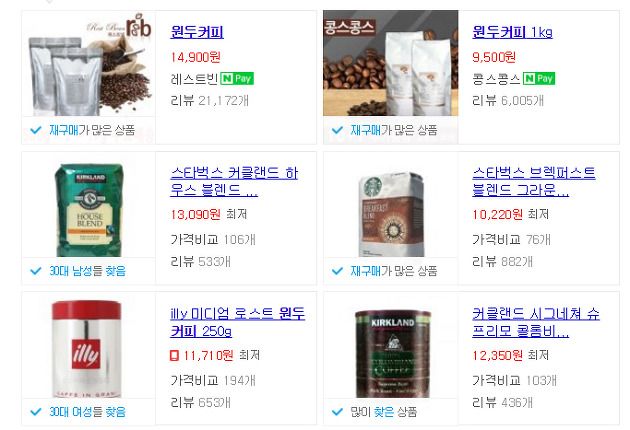Open 원두커피 1kg product link

pos(512,32)
